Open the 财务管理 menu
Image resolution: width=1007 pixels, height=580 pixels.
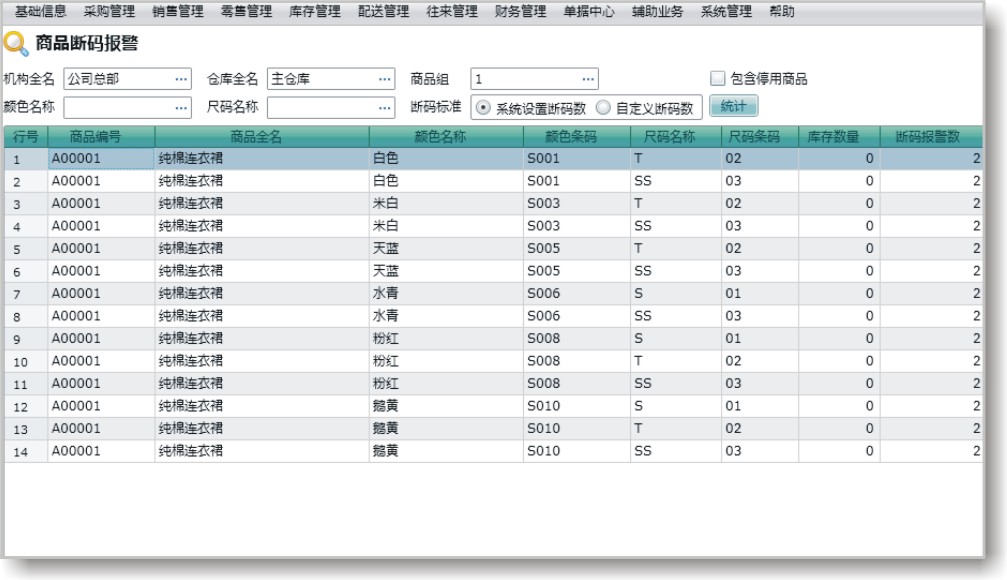[521, 11]
